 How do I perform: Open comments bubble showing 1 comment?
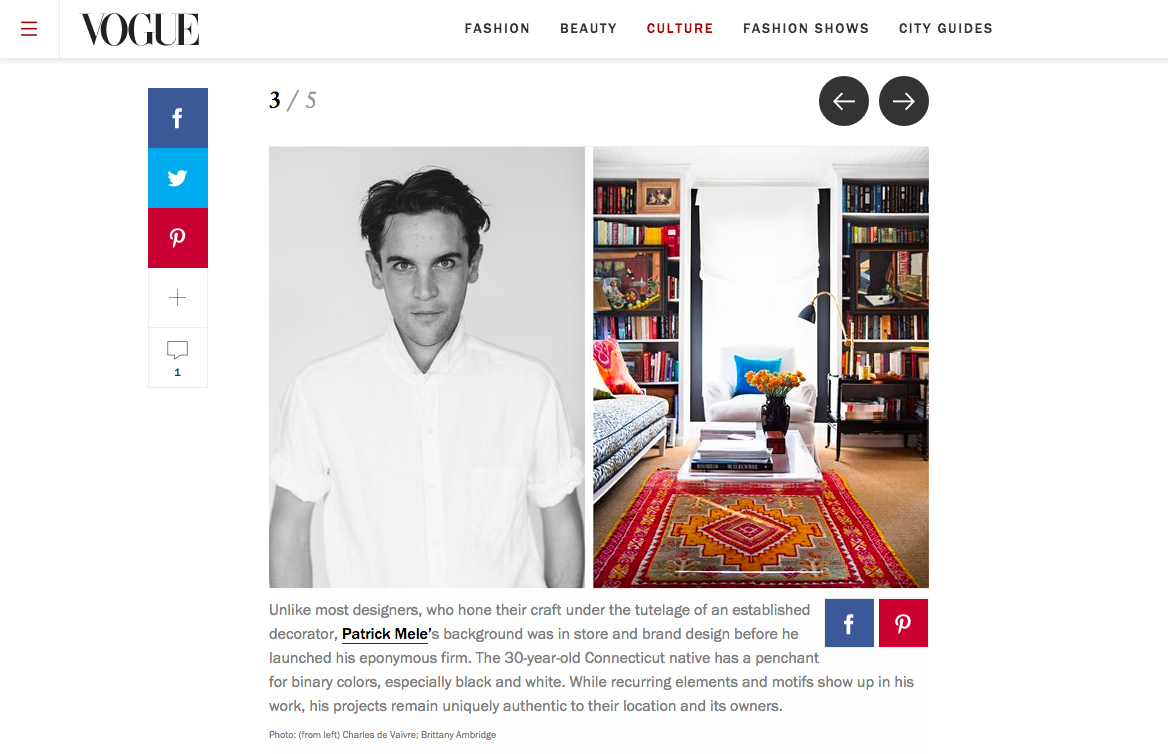point(178,358)
